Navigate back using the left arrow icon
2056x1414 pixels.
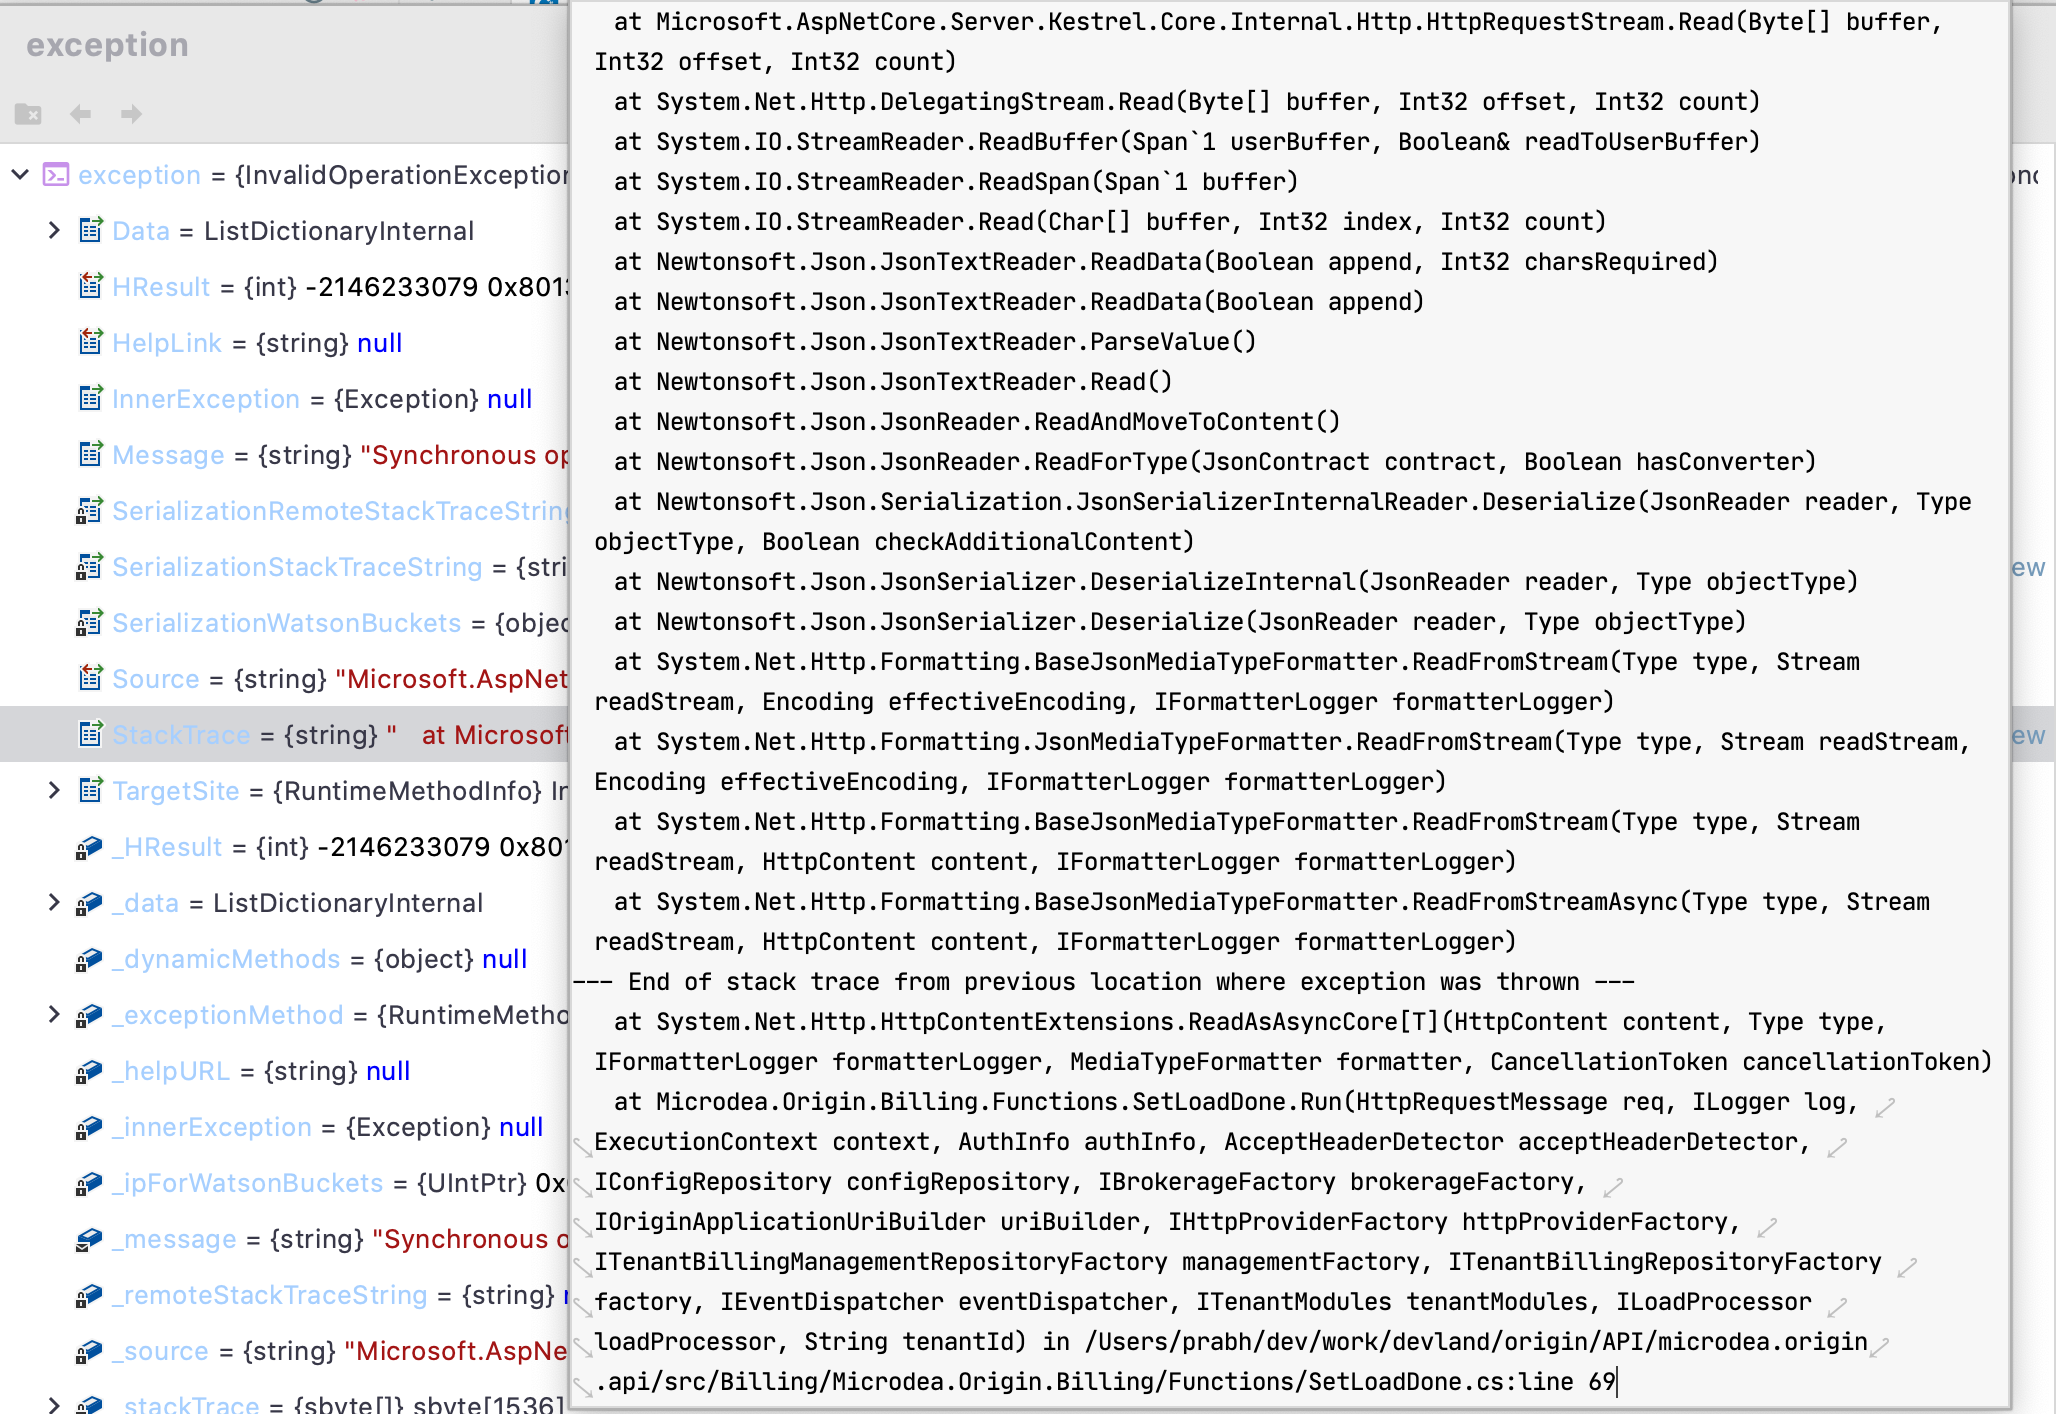(x=81, y=113)
